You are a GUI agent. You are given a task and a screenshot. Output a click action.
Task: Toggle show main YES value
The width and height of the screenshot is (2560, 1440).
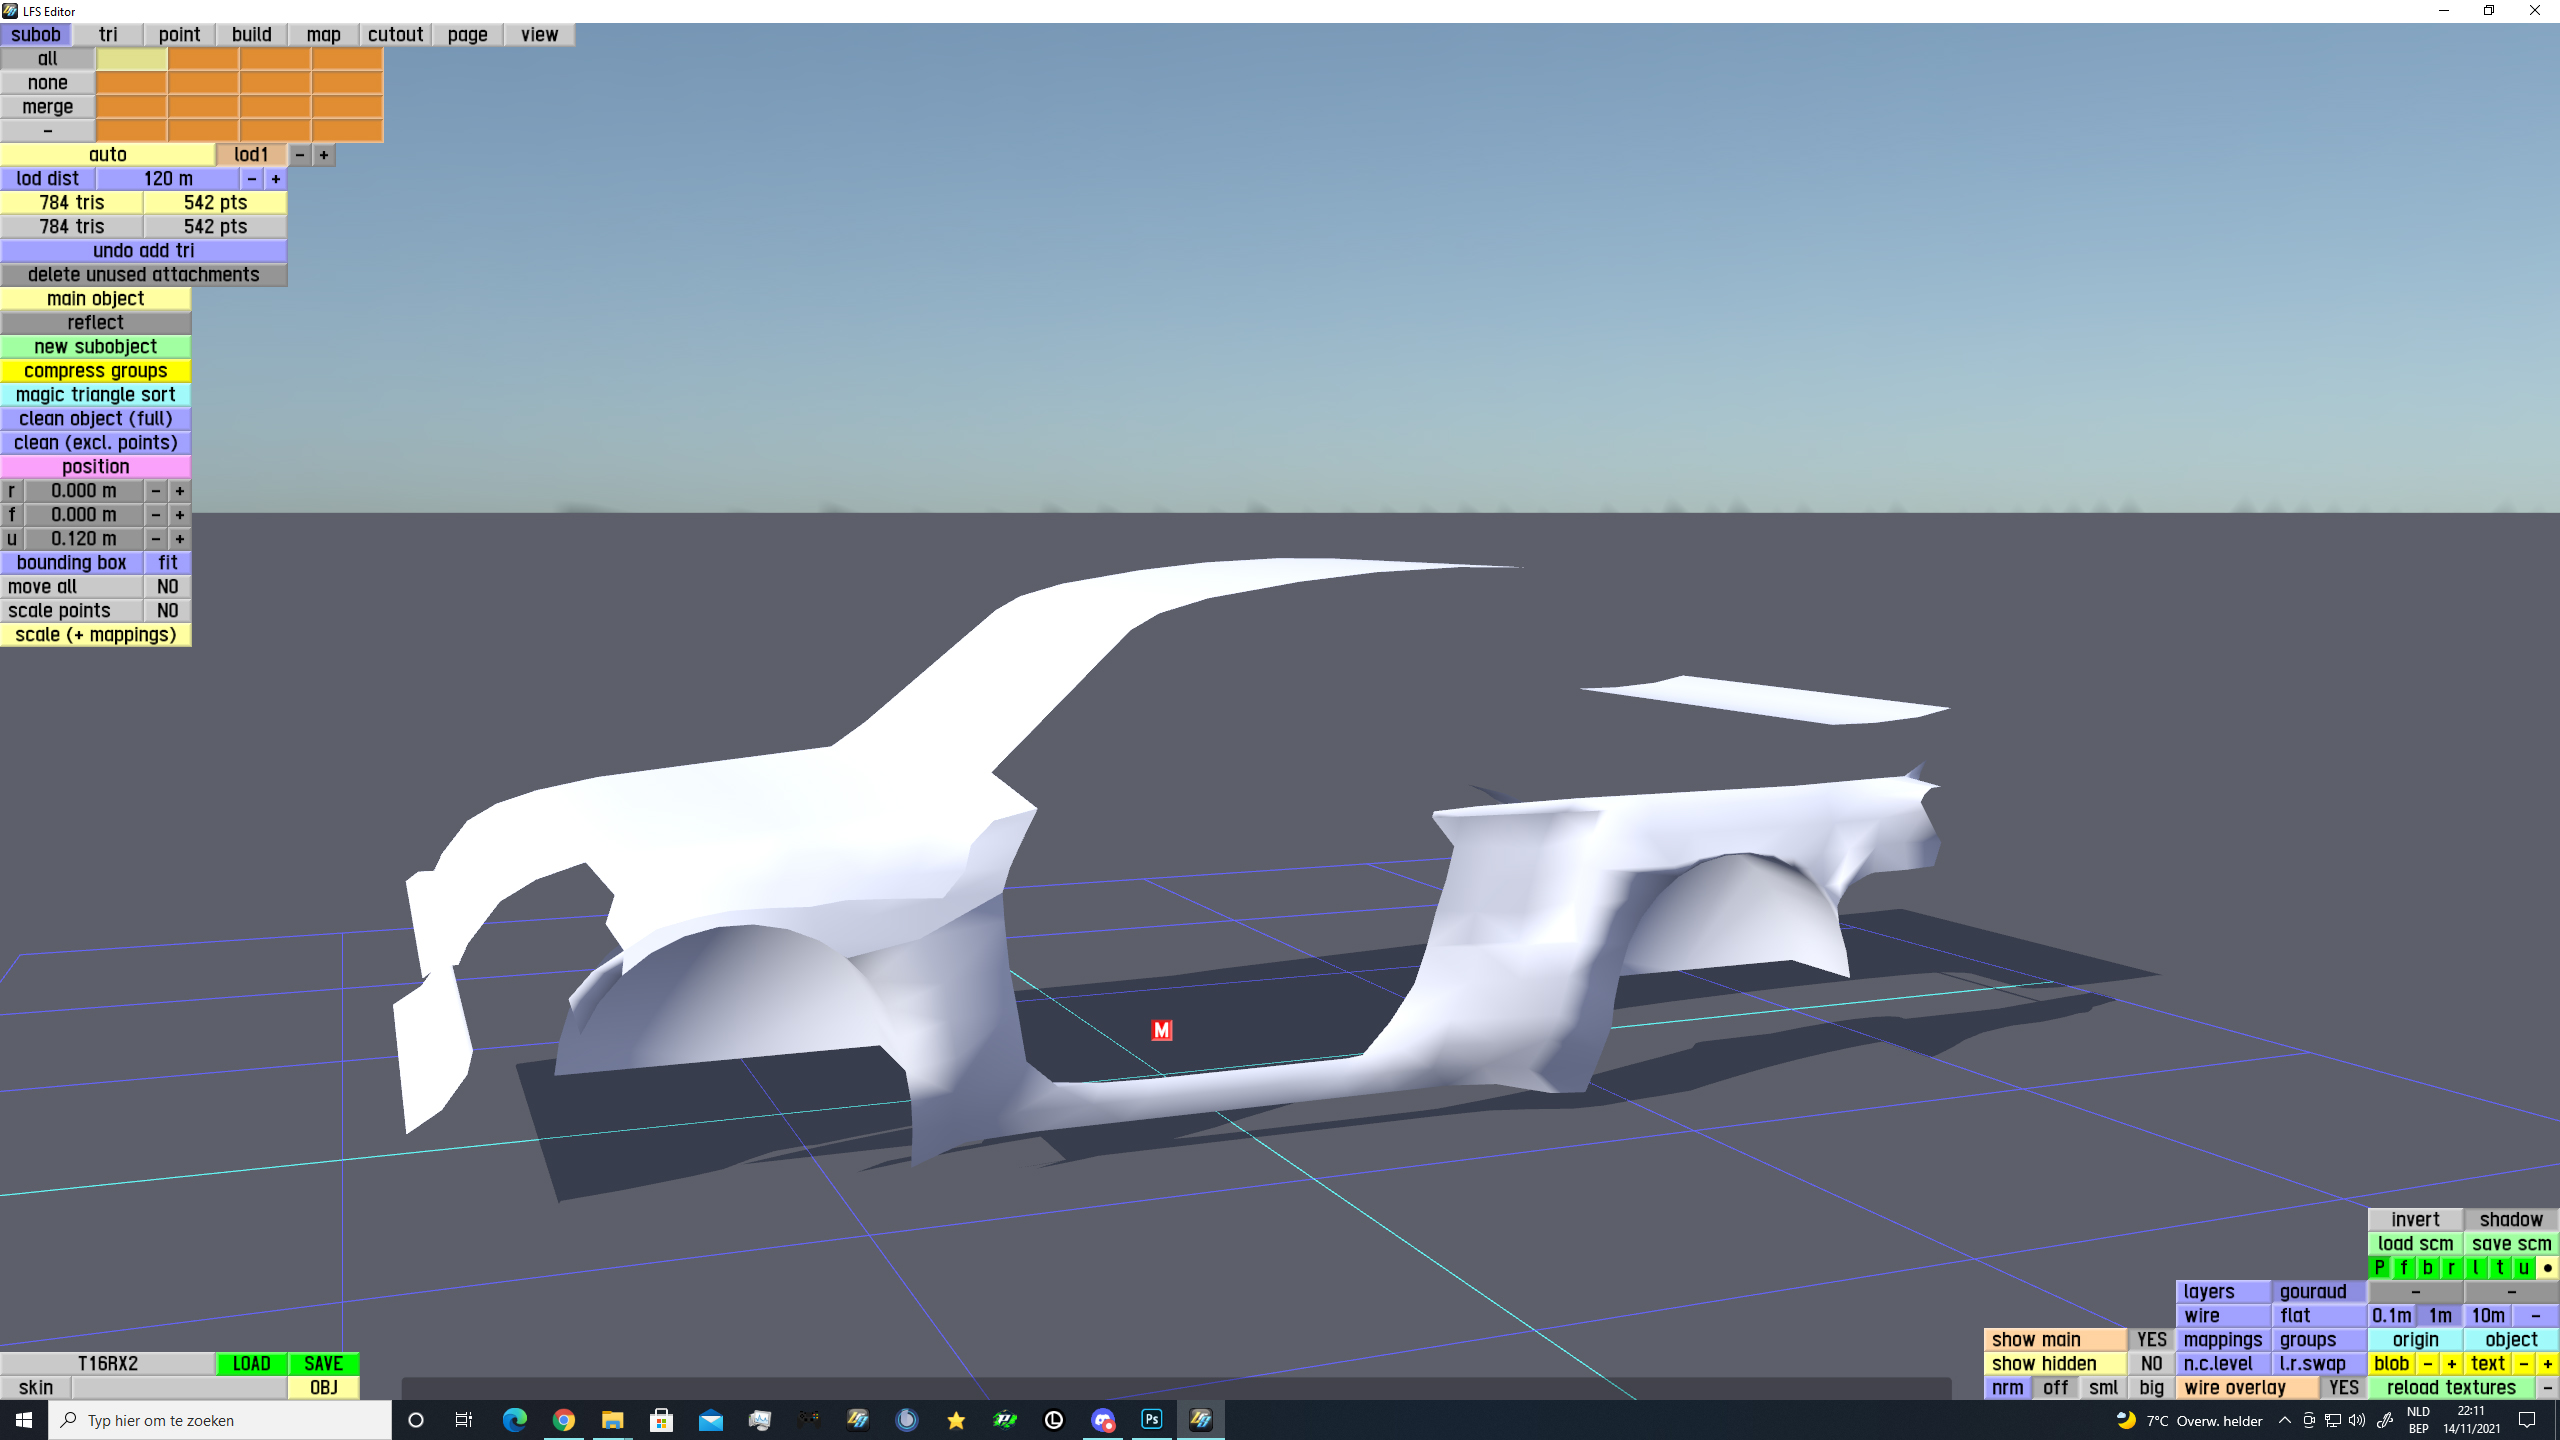click(x=2151, y=1340)
